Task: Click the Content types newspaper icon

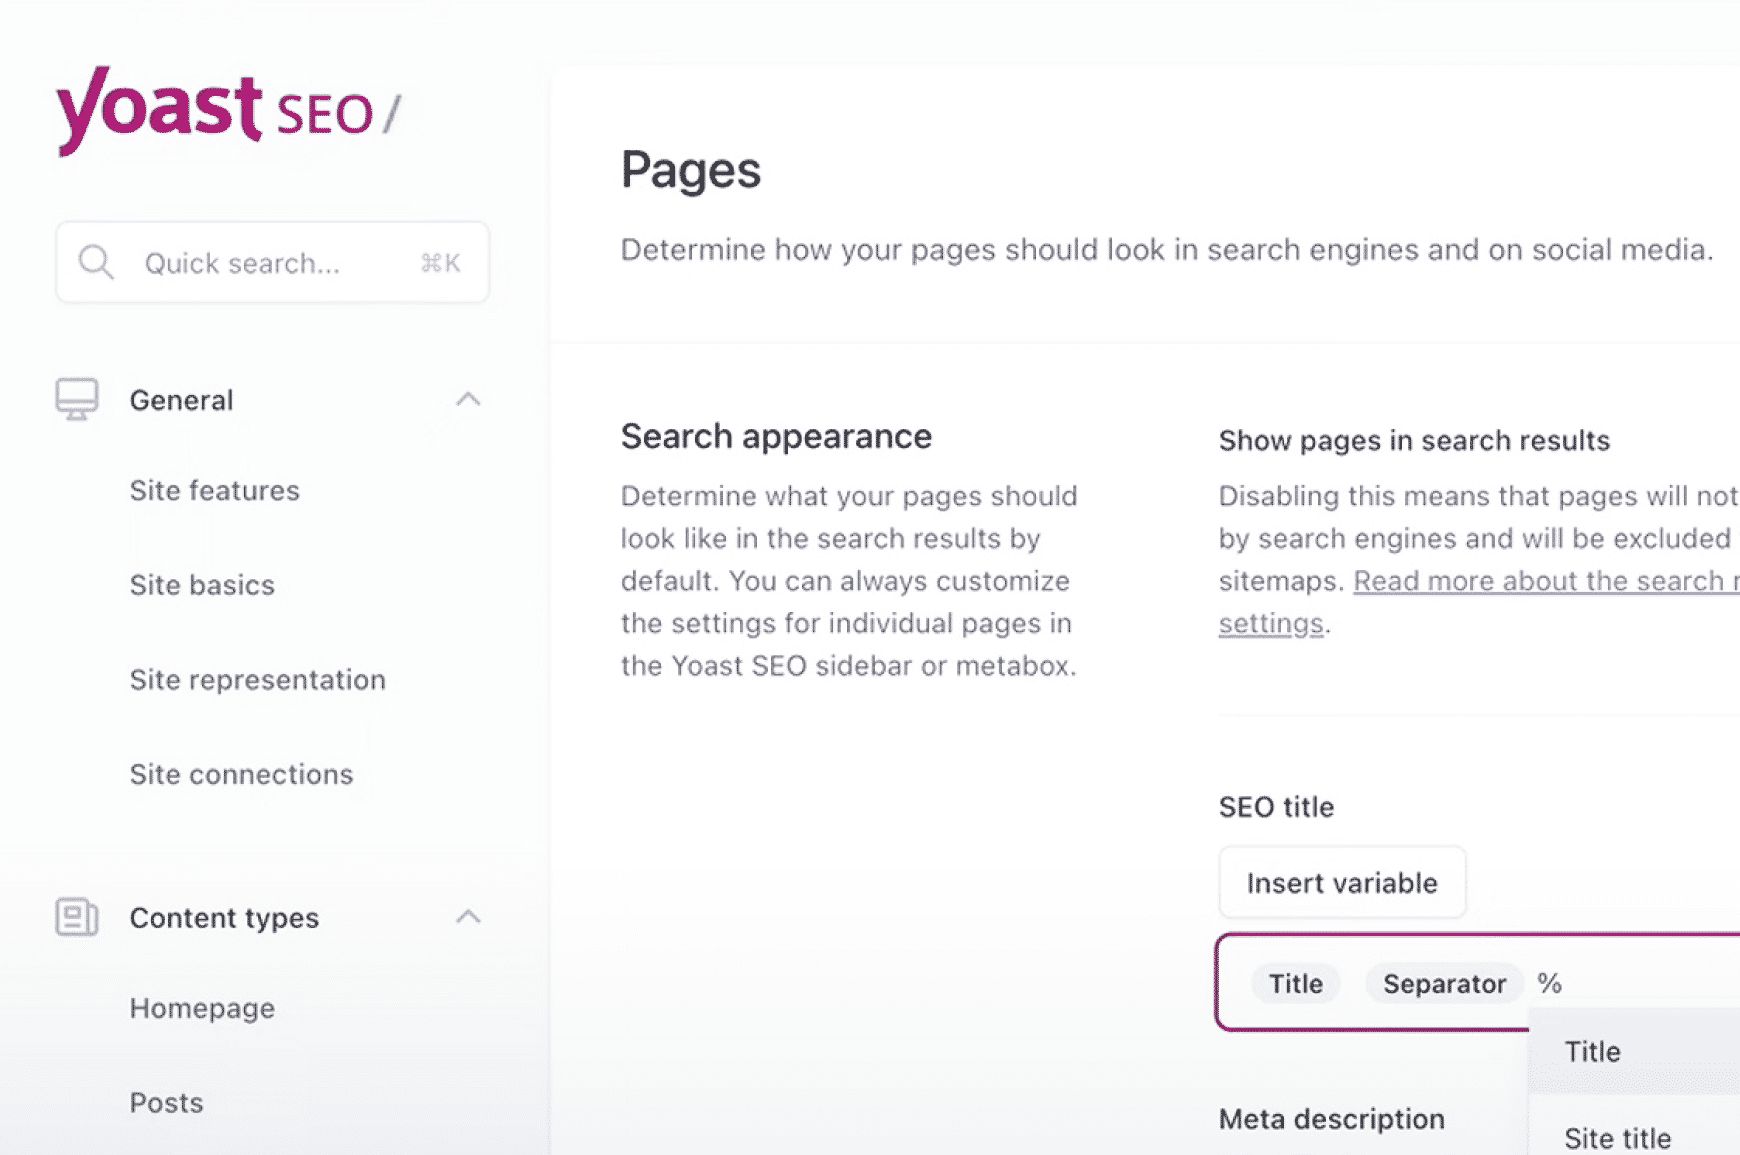Action: click(x=77, y=917)
